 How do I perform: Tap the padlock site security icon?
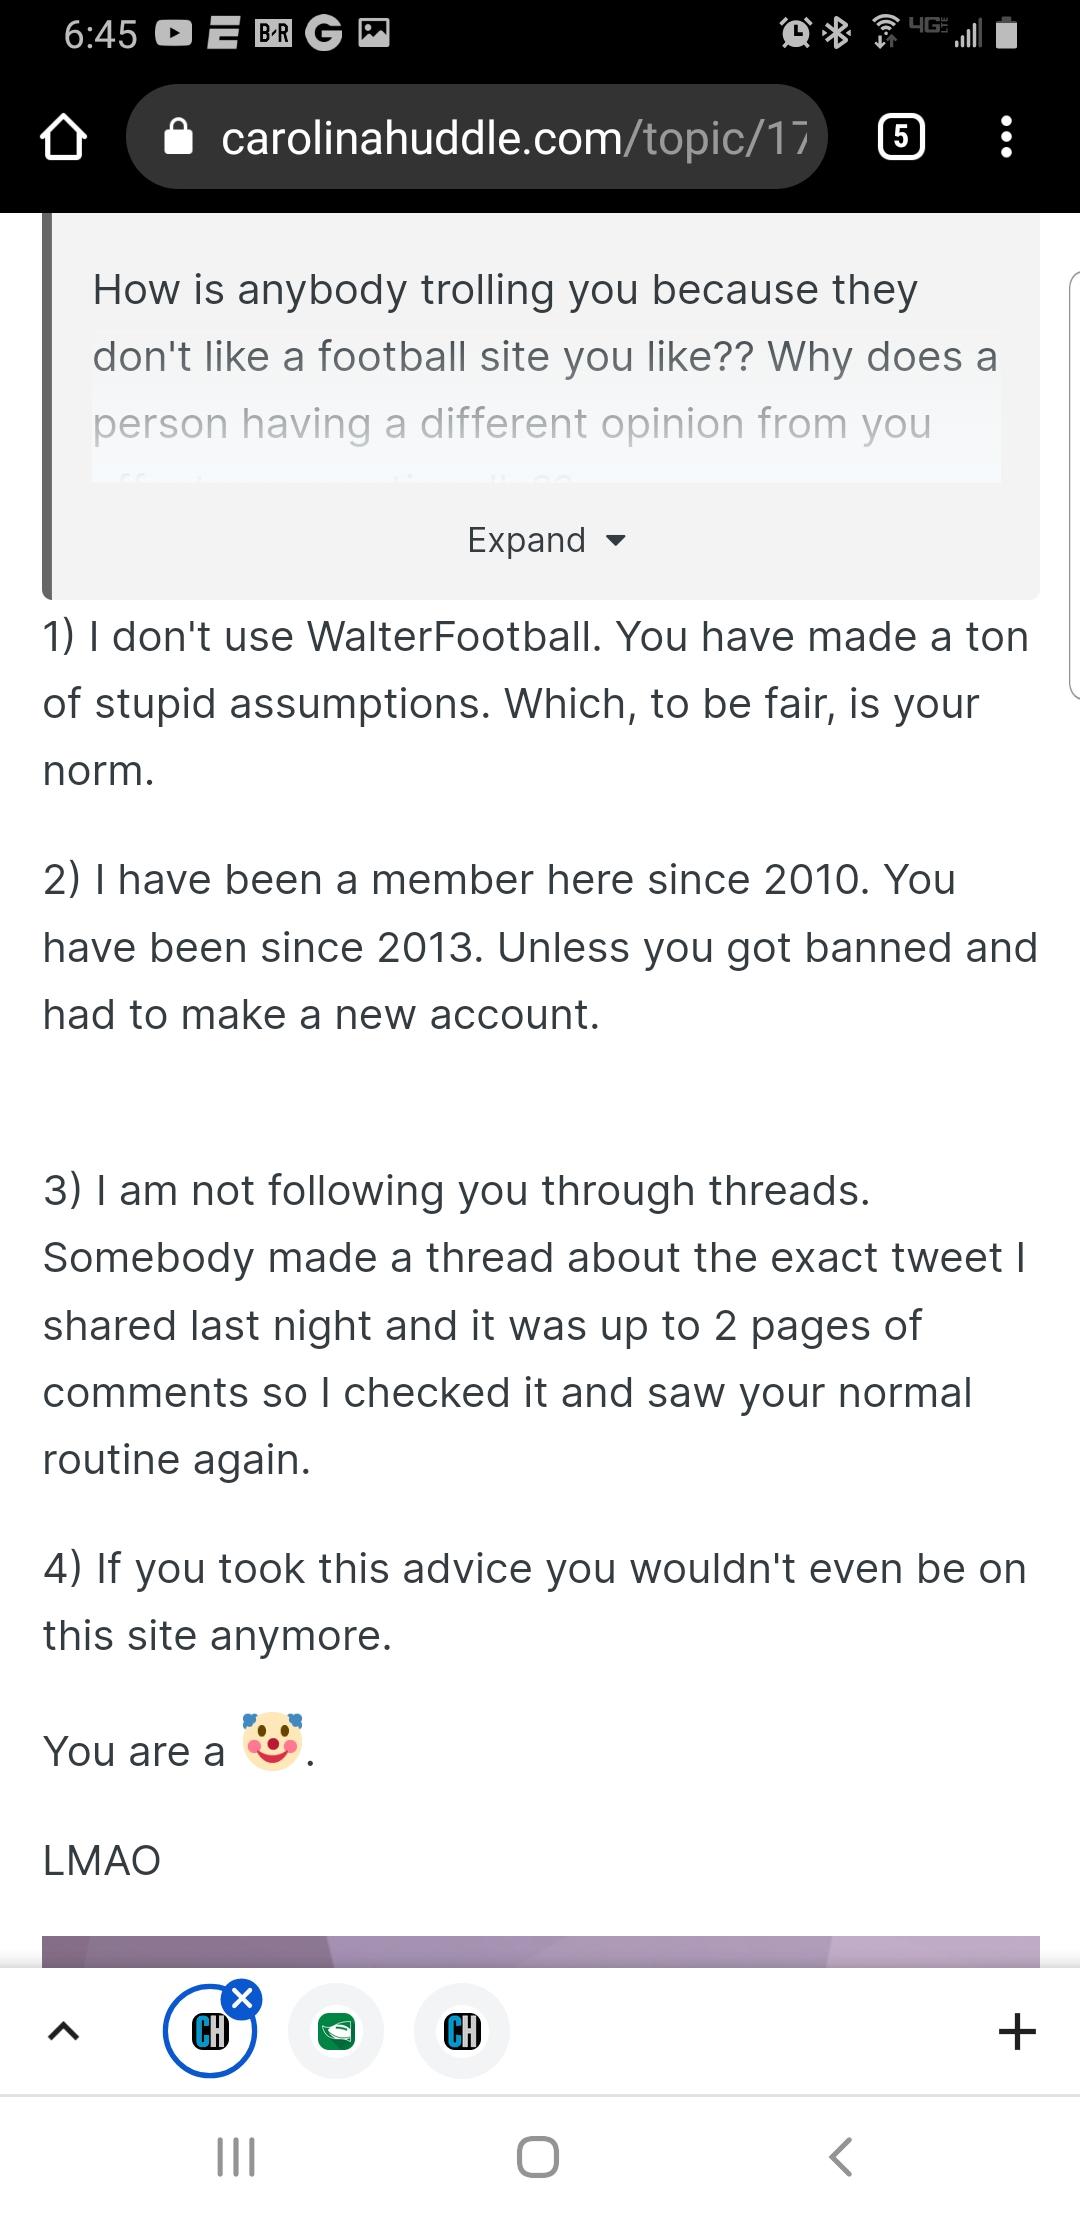(178, 137)
